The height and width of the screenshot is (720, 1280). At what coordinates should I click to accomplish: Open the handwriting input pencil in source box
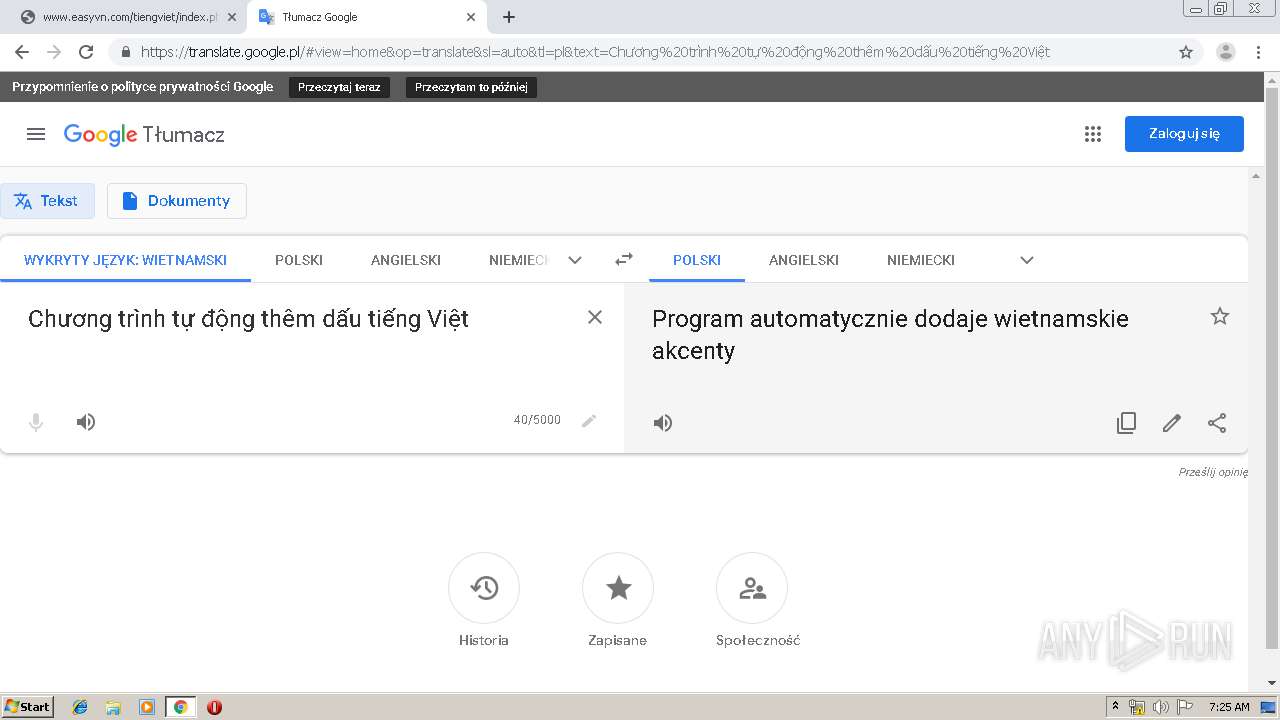(x=589, y=421)
